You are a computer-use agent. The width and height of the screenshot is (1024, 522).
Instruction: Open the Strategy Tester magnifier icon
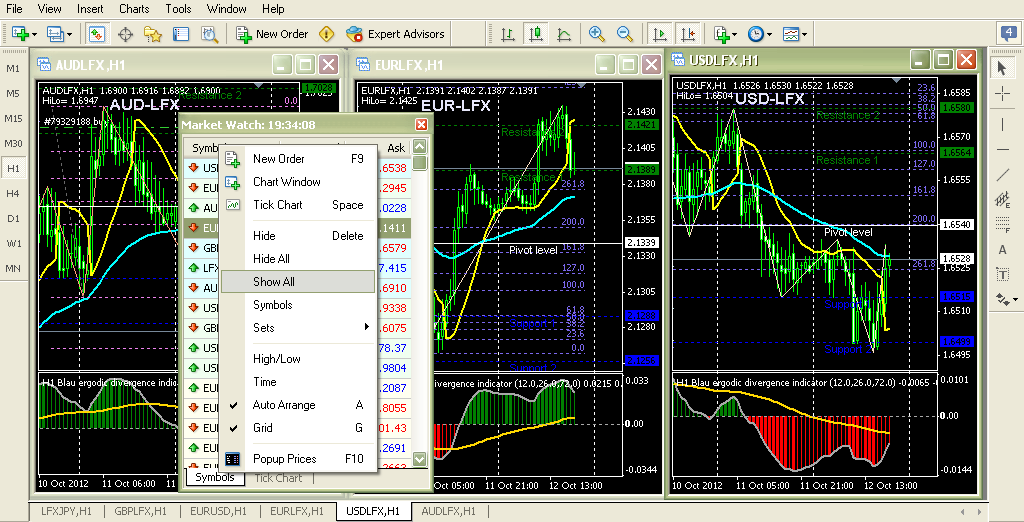coord(209,34)
